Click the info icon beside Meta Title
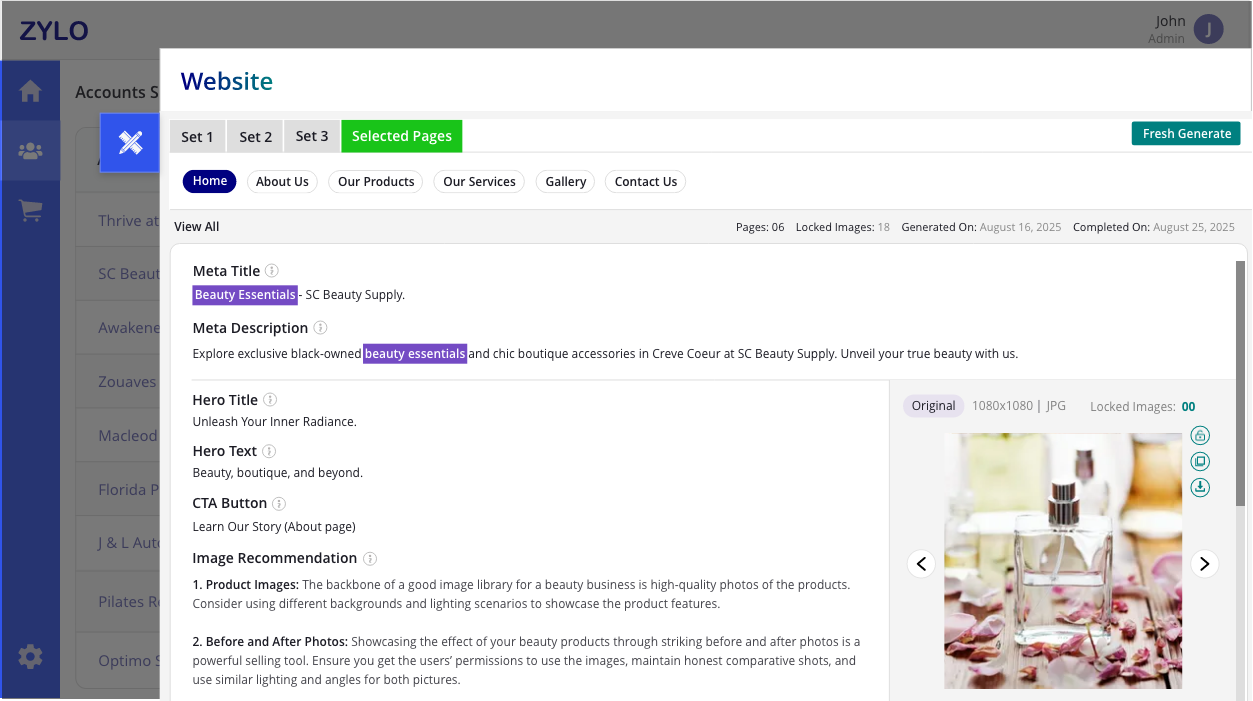 point(272,271)
